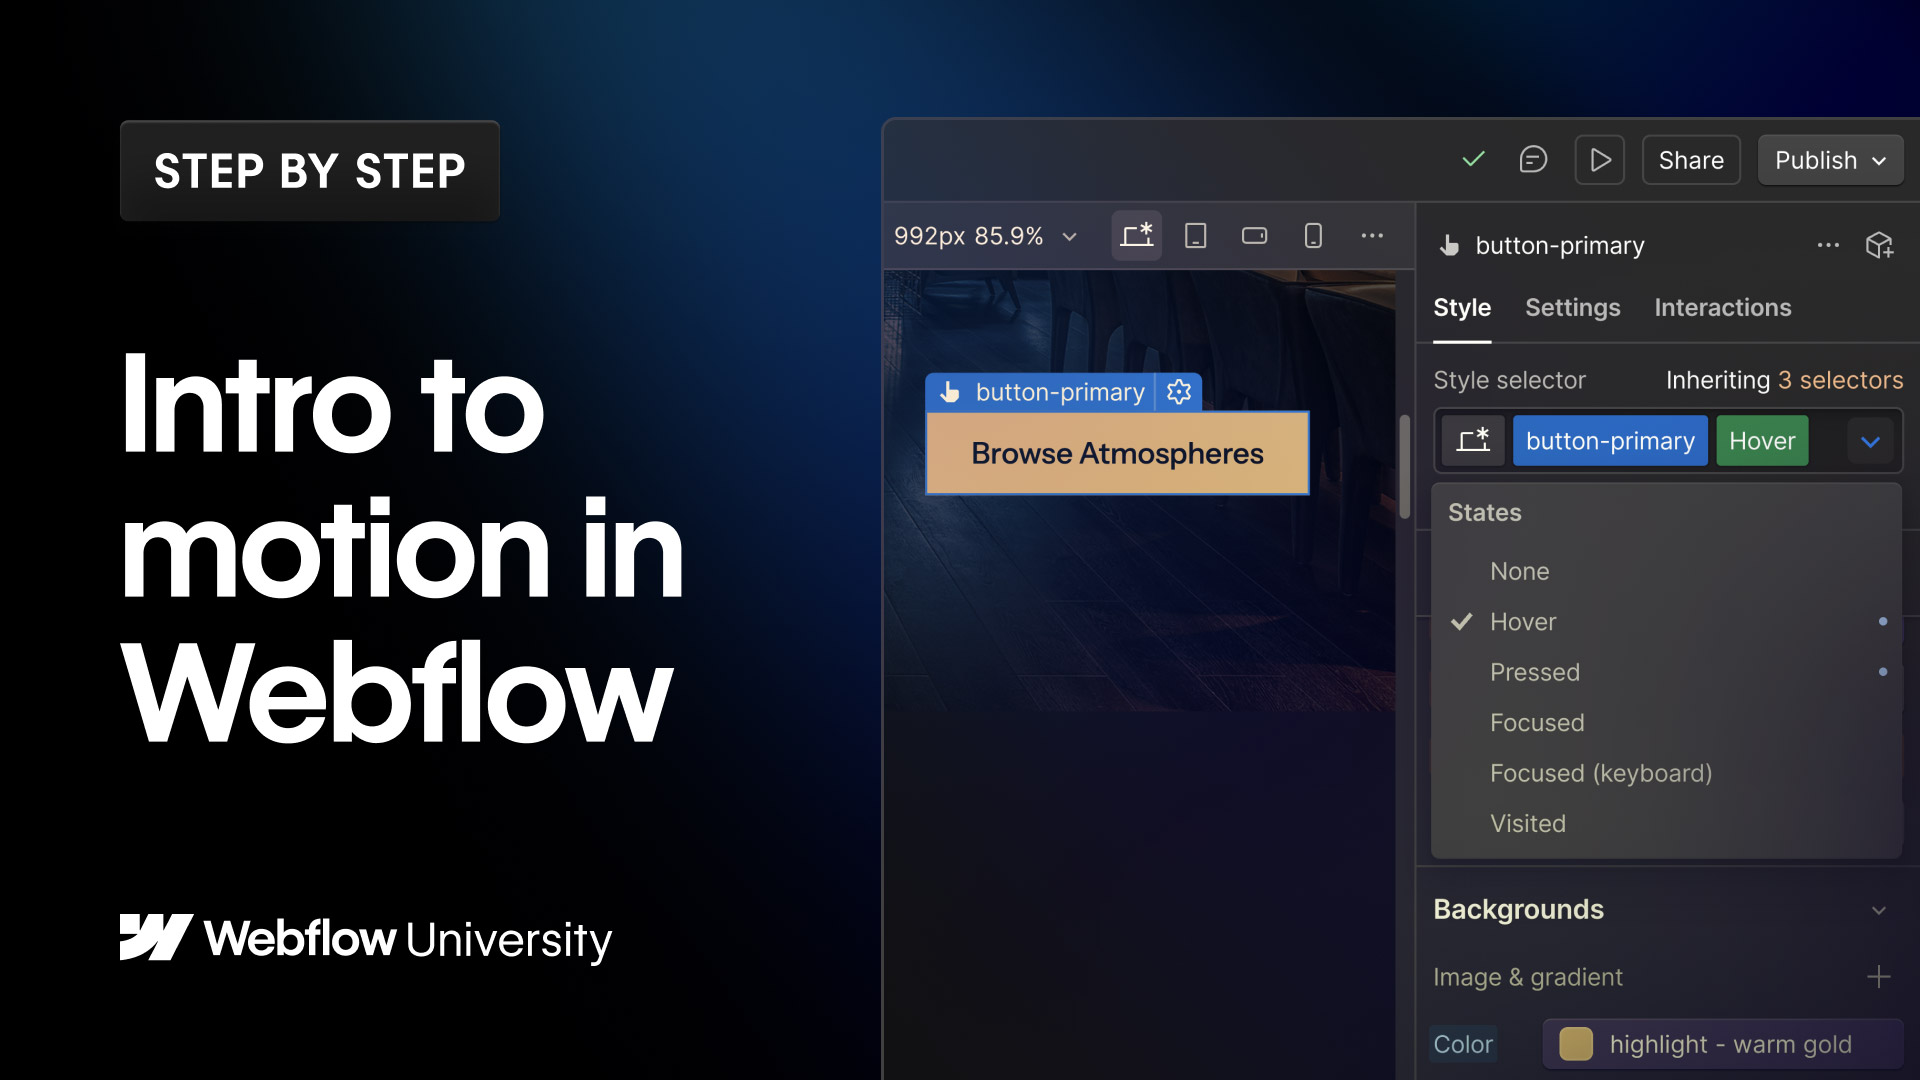Open the Interactions tab
1920x1080 pixels.
[x=1722, y=307]
